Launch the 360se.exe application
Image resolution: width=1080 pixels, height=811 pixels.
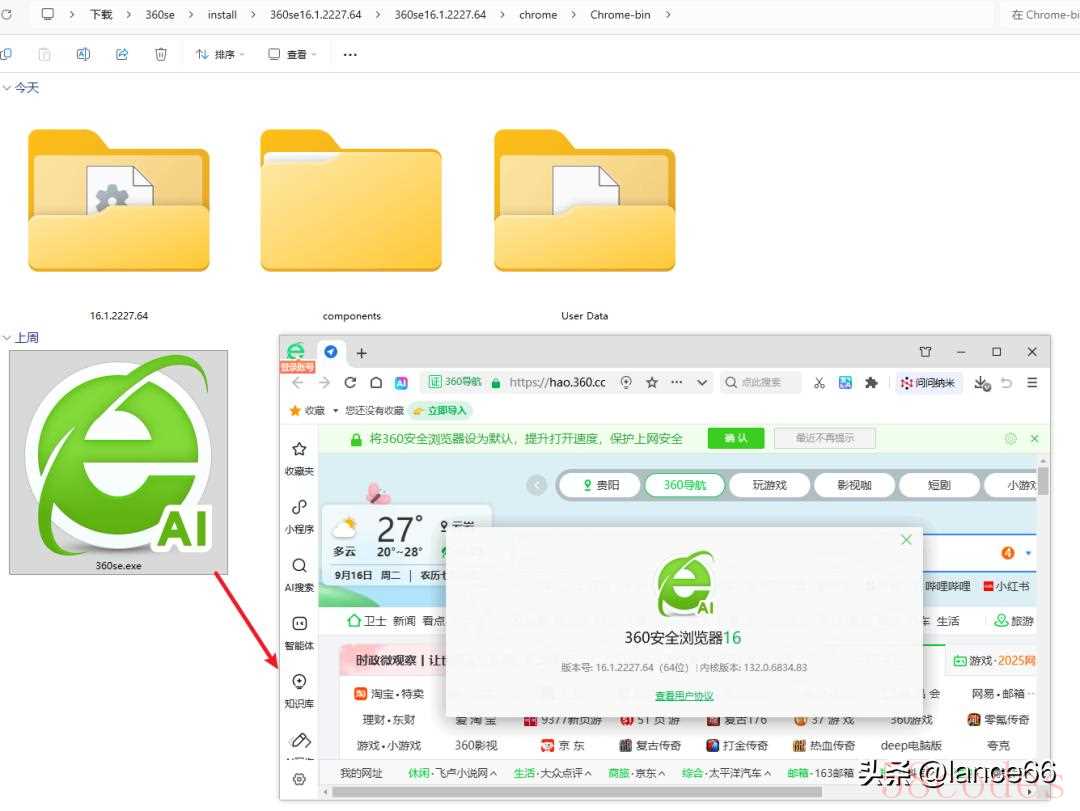[118, 462]
